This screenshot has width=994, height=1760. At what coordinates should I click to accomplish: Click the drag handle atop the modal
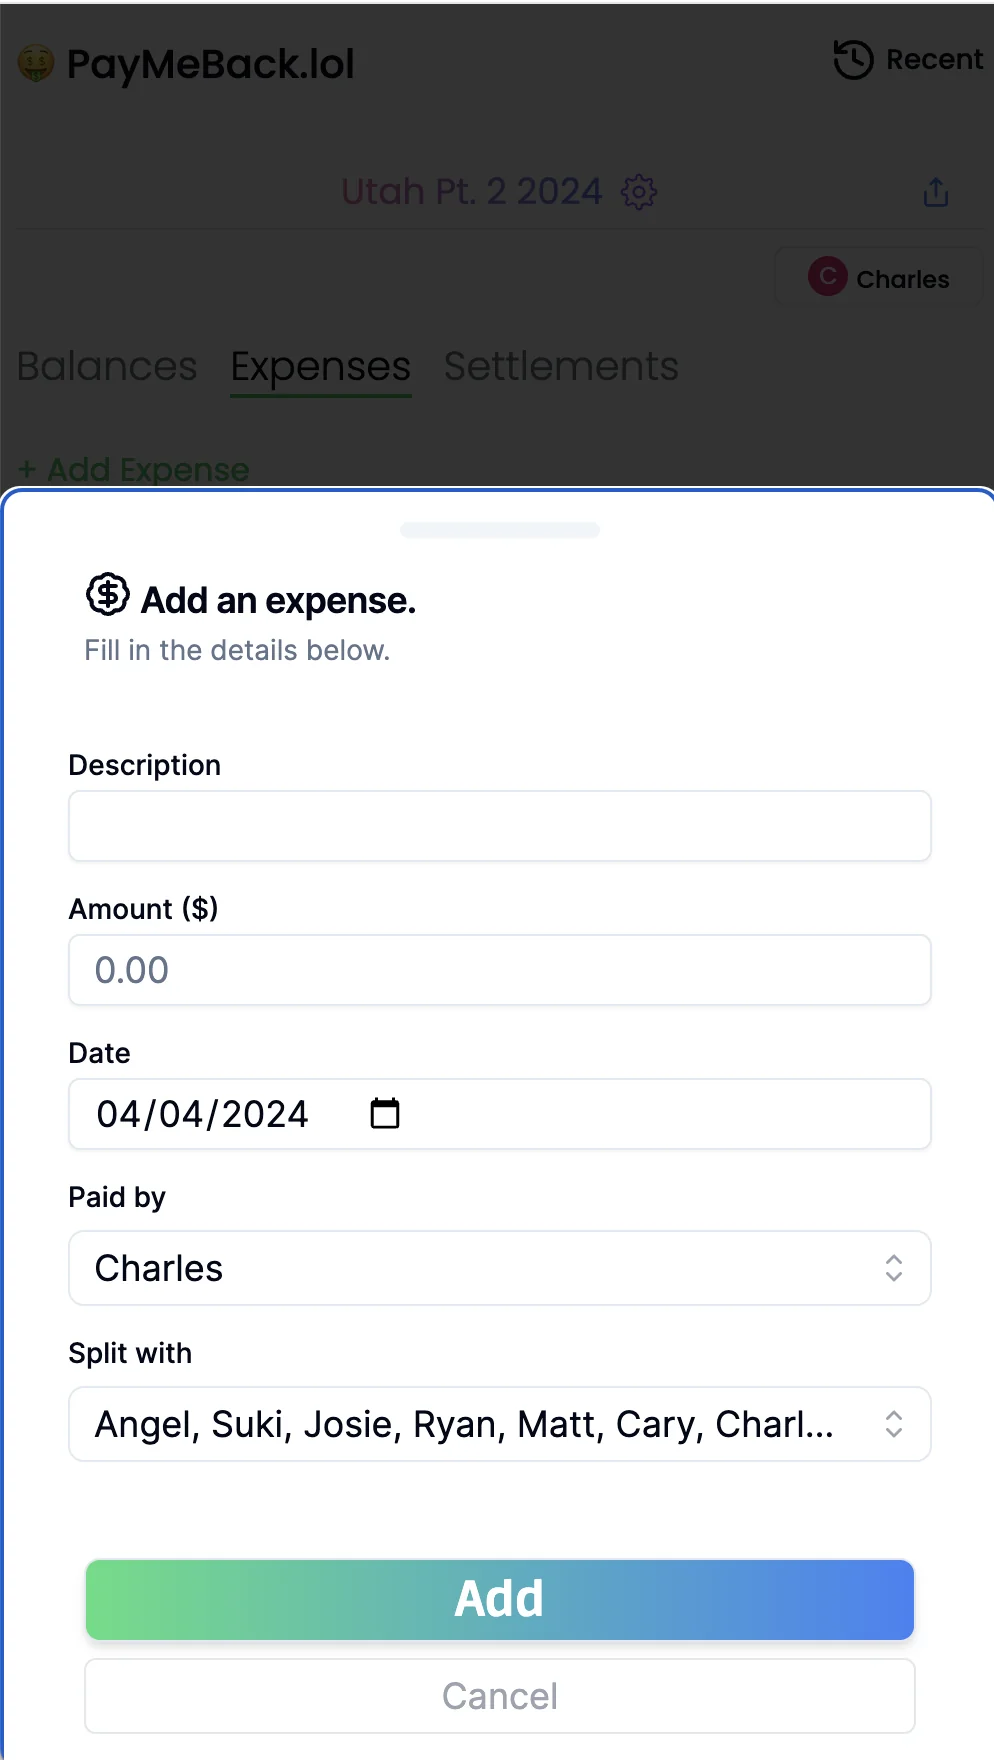[x=499, y=529]
